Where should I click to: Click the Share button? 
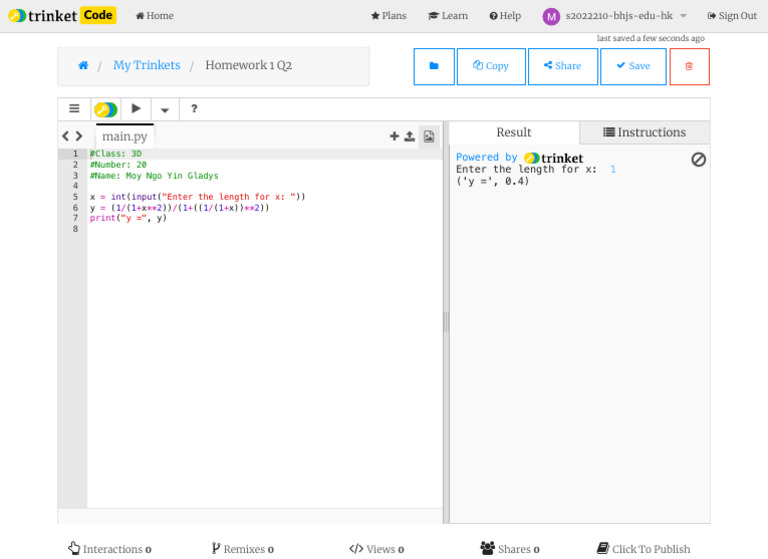click(x=562, y=66)
